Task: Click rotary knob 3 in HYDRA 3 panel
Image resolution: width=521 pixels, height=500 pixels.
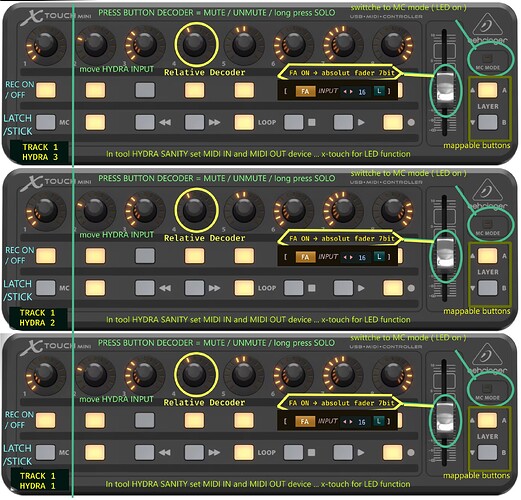Action: tap(145, 45)
